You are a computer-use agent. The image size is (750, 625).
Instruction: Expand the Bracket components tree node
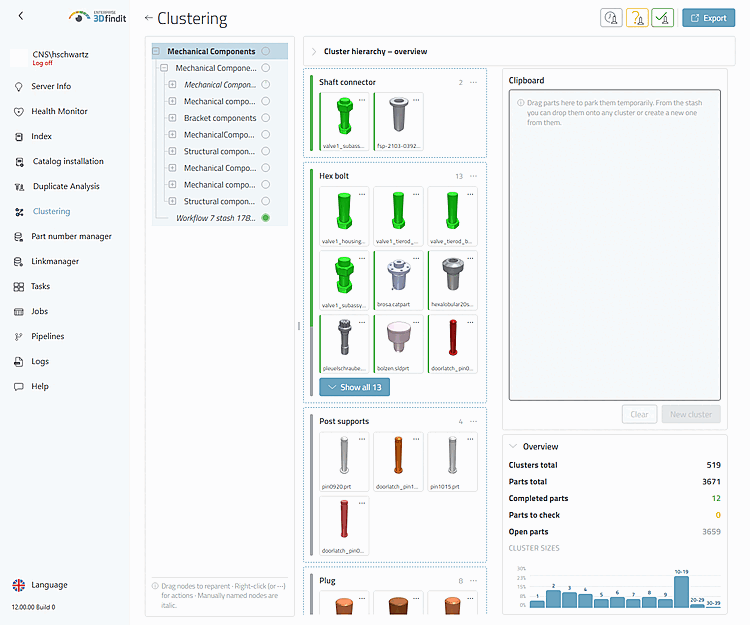click(x=172, y=118)
